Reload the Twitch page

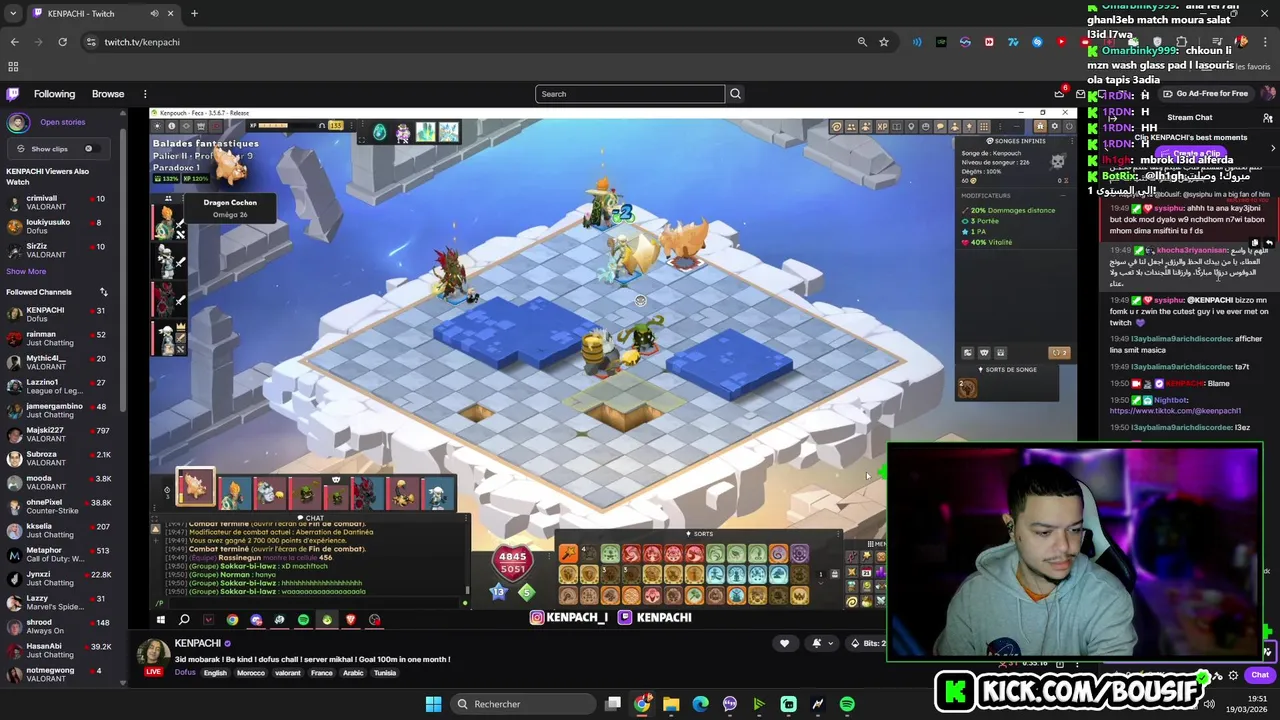coord(62,42)
